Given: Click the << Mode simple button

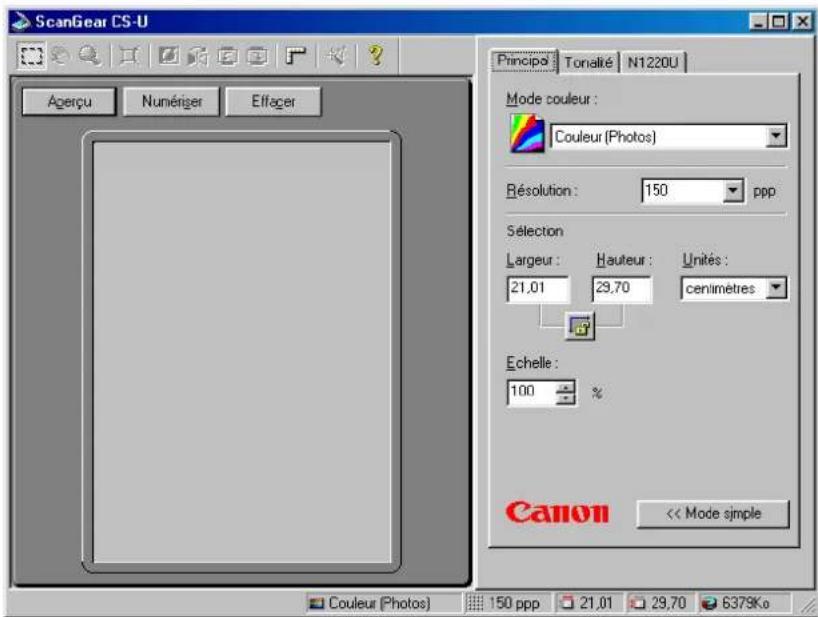Looking at the screenshot, I should tap(713, 514).
